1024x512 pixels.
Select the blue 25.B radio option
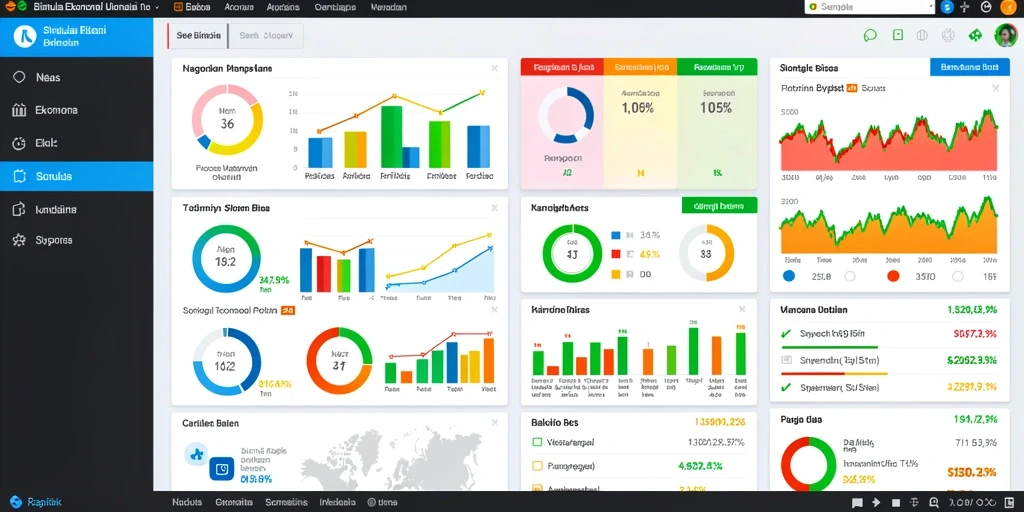(788, 276)
